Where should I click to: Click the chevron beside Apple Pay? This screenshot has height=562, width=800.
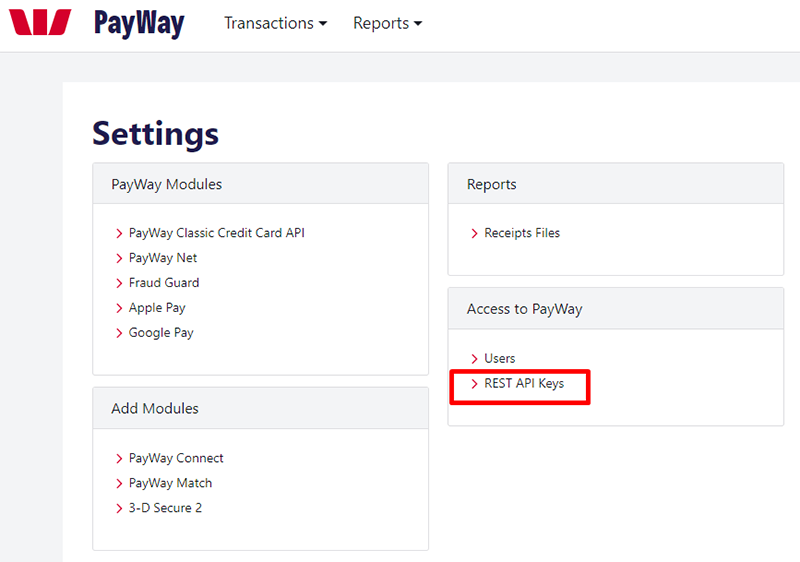pyautogui.click(x=119, y=309)
